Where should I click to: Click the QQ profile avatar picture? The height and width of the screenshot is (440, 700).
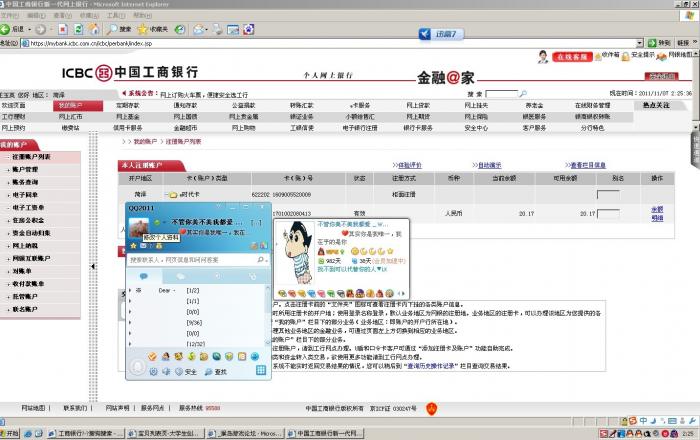coord(138,228)
